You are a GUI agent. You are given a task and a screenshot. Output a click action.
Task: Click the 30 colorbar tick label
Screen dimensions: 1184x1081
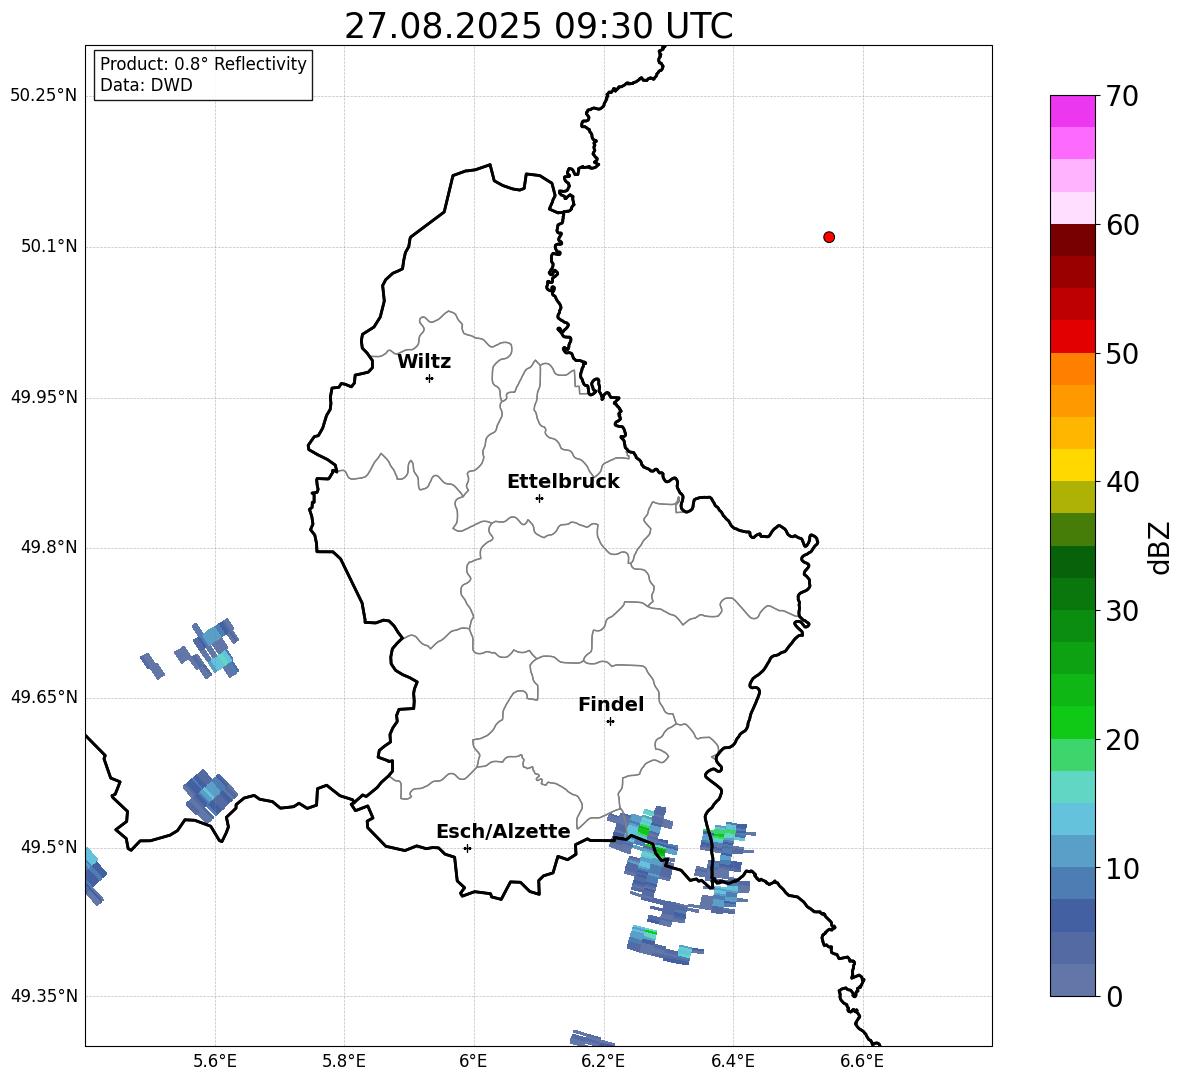1122,611
